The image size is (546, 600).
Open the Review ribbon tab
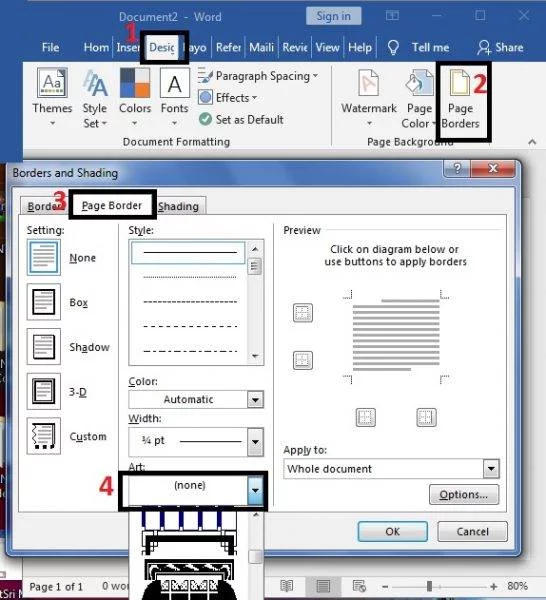click(x=295, y=47)
